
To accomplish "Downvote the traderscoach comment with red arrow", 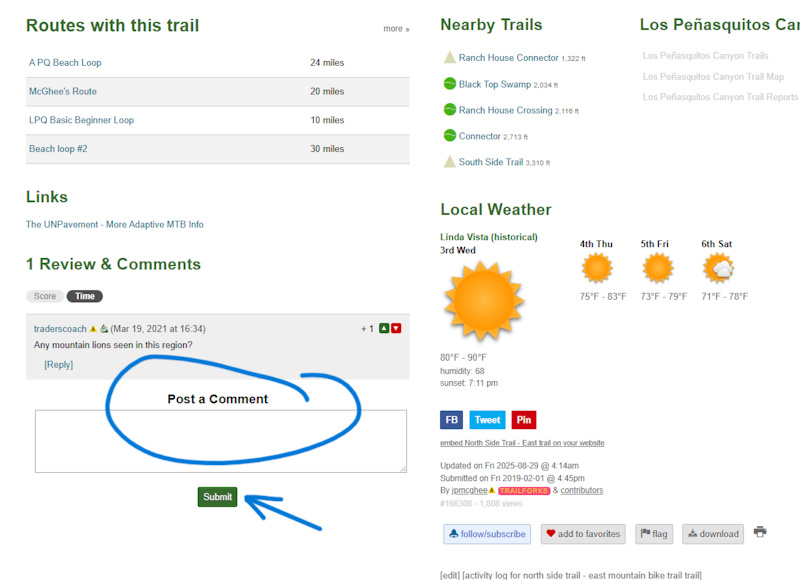I will pyautogui.click(x=396, y=329).
